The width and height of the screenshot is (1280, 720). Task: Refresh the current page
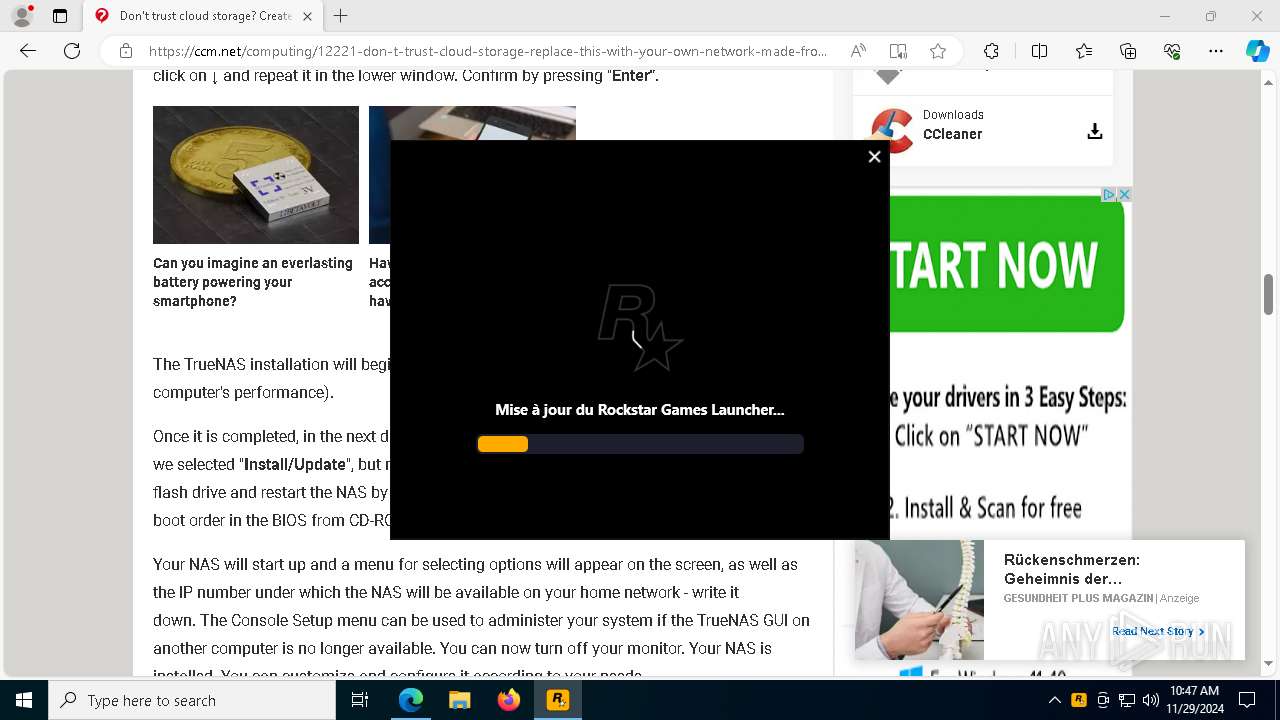point(72,51)
